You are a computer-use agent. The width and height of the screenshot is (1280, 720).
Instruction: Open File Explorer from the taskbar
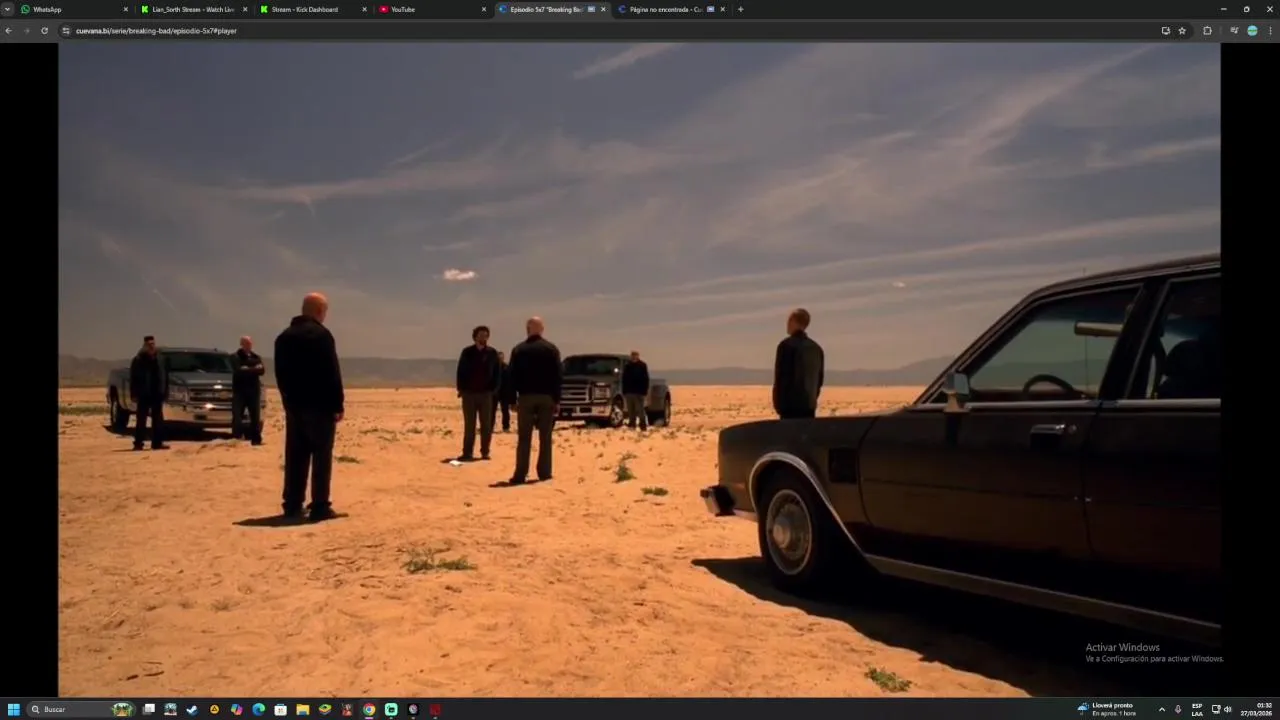(302, 710)
